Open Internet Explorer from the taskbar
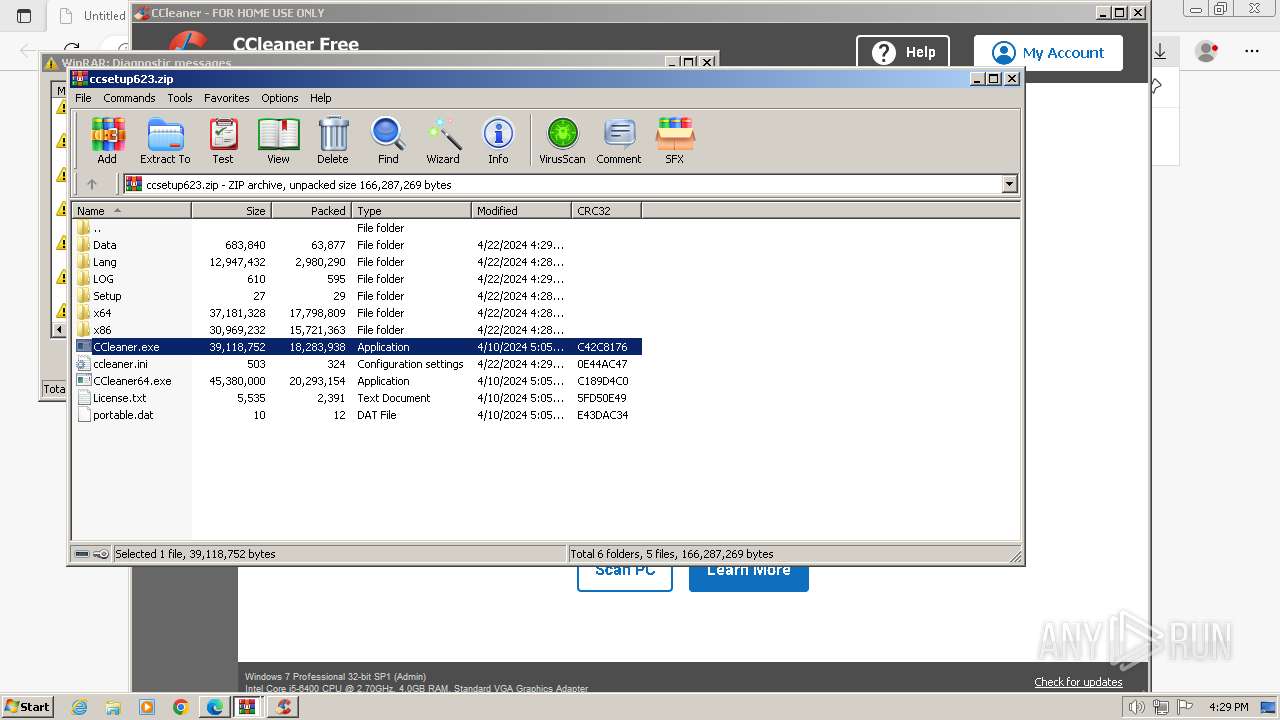1280x720 pixels. click(79, 707)
